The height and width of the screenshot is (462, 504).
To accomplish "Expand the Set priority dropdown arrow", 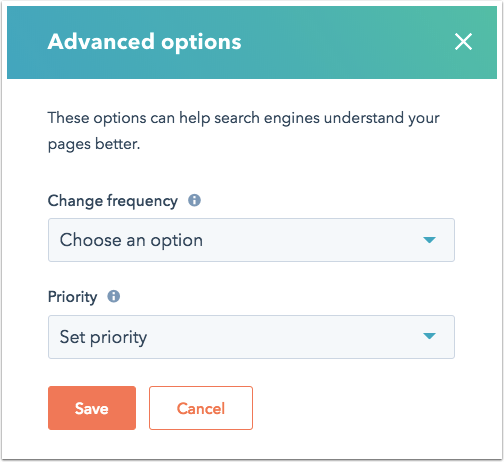I will click(x=429, y=336).
